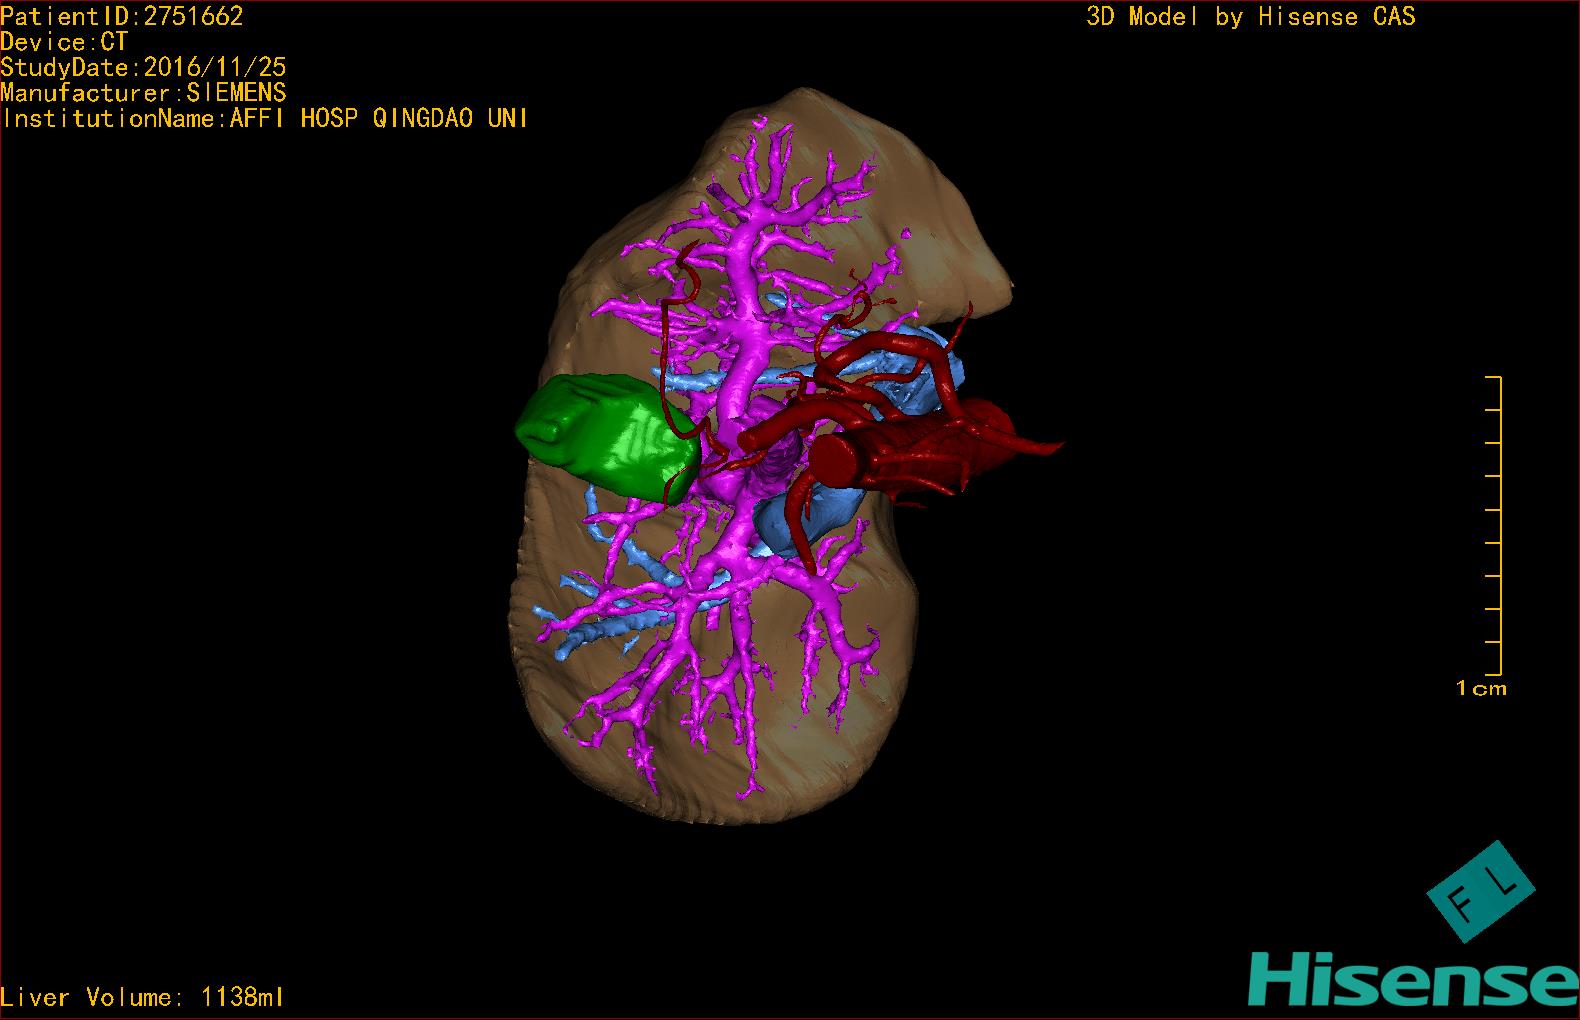Click the FL orientation cube
This screenshot has width=1580, height=1020.
(1481, 891)
